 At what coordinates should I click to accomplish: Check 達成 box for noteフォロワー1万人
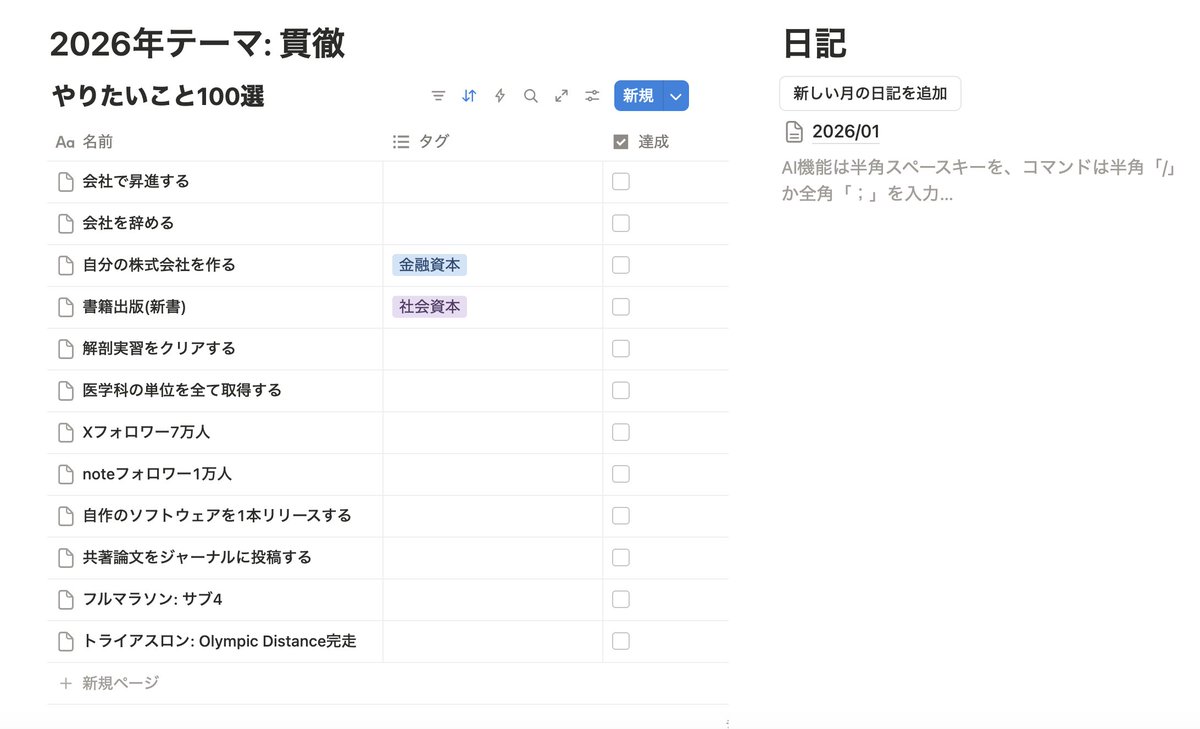point(621,474)
